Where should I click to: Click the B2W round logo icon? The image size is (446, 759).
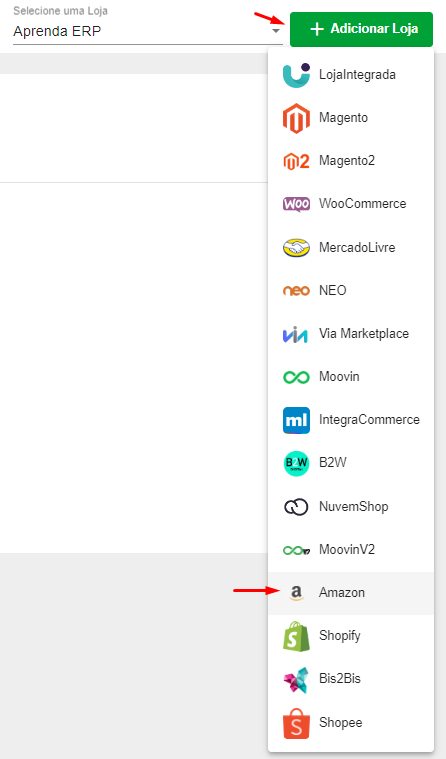[x=296, y=463]
